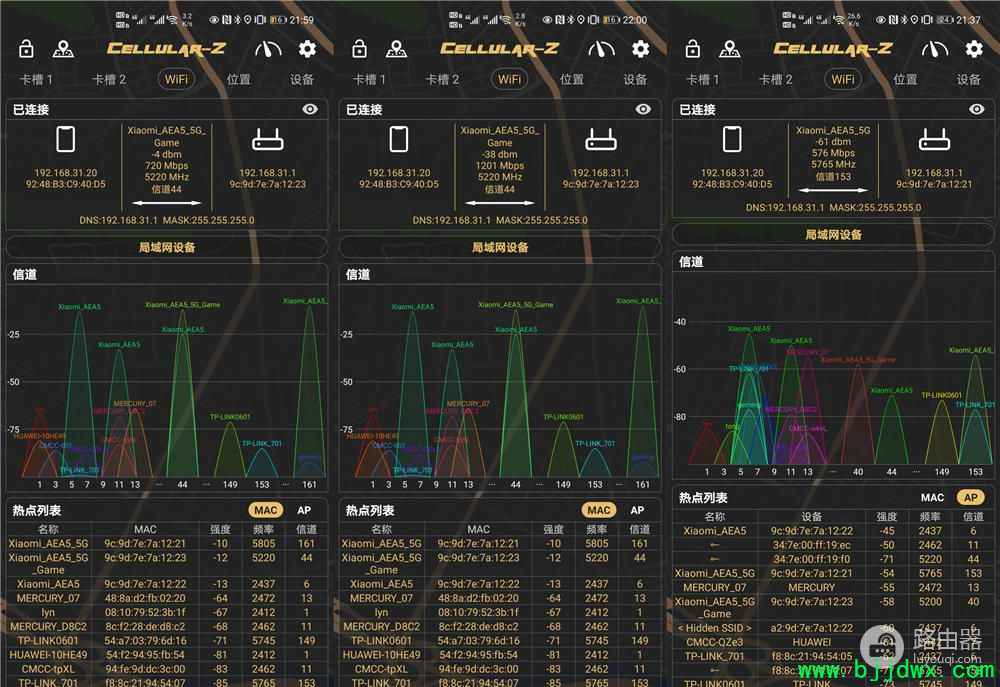Select MAC toggle in the 22:00 hotspot list

pyautogui.click(x=599, y=510)
